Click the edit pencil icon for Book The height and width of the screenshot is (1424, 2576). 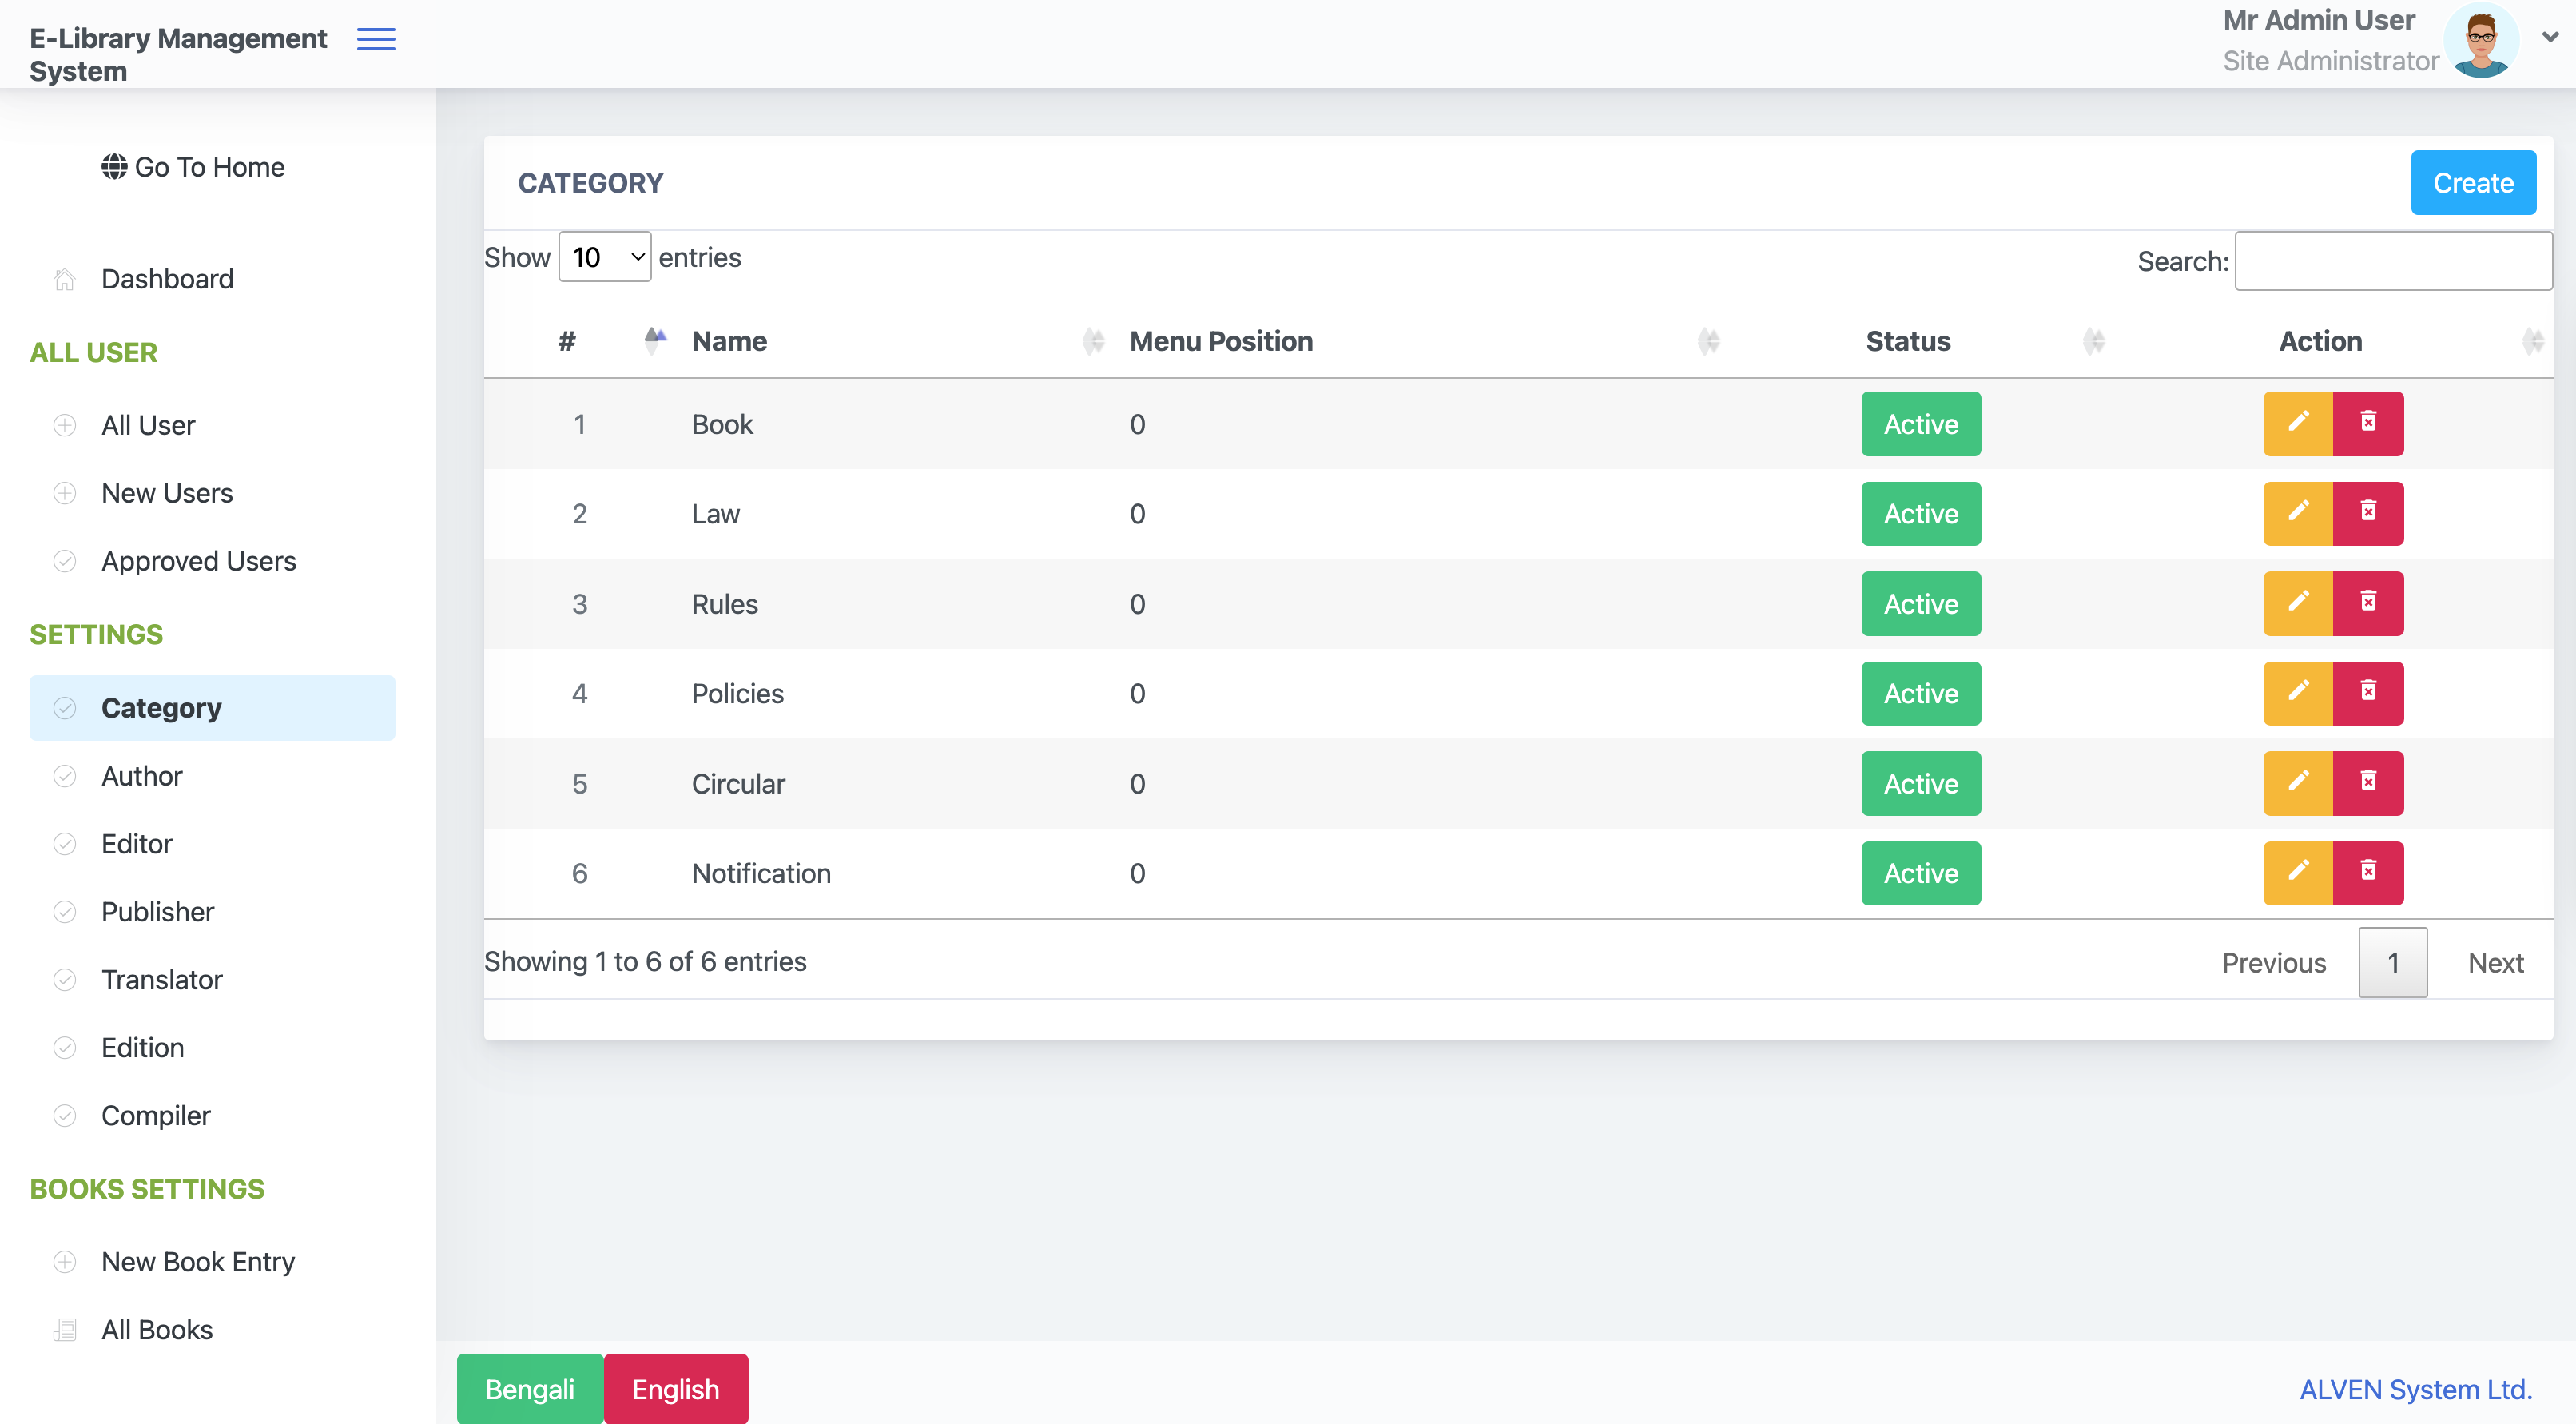(2298, 424)
